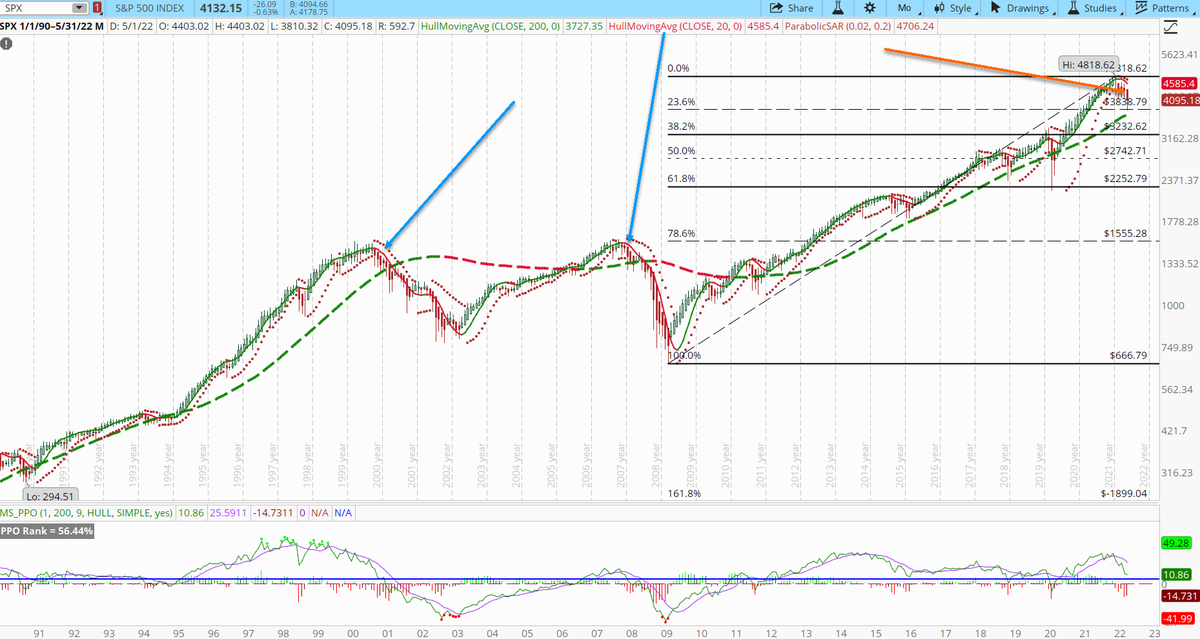Click the 161.8% Fibonacci extension label
The image size is (1200, 639).
(x=684, y=493)
